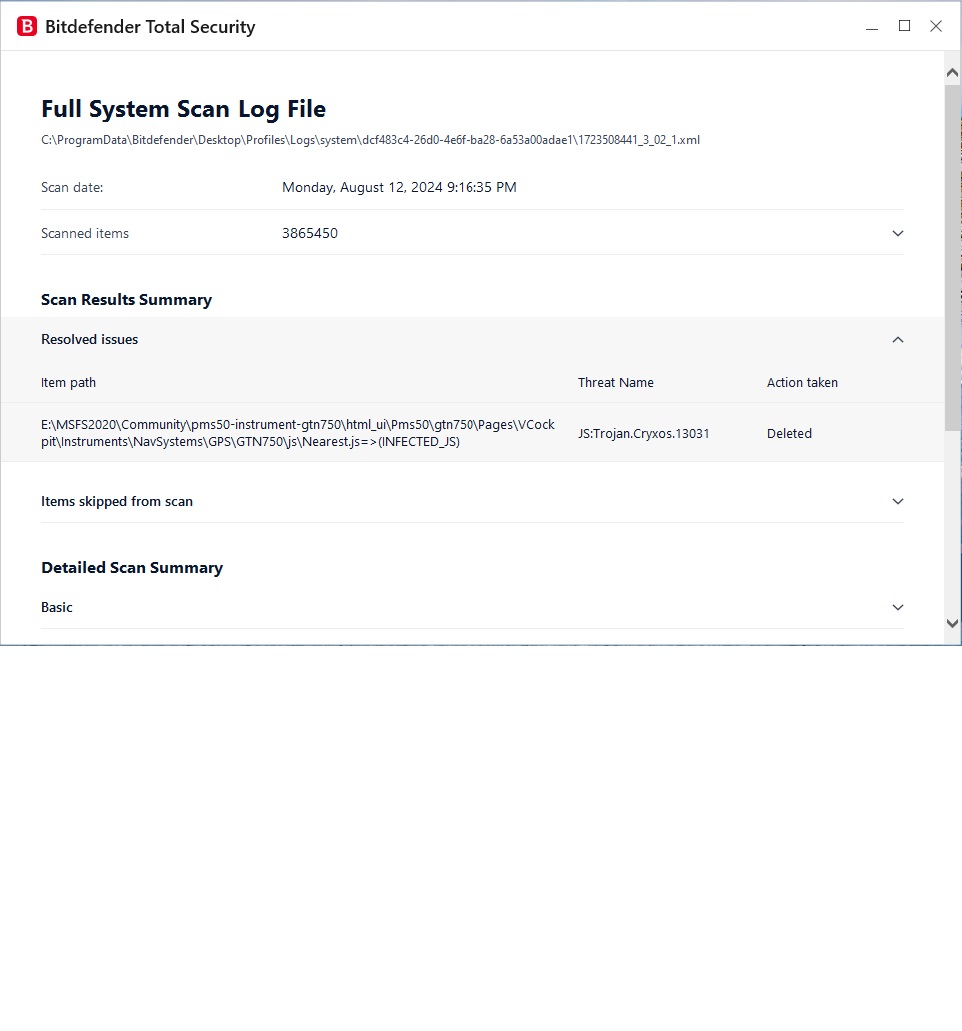Click the Bitdefender red B logo icon
The height and width of the screenshot is (1031, 962).
point(27,26)
